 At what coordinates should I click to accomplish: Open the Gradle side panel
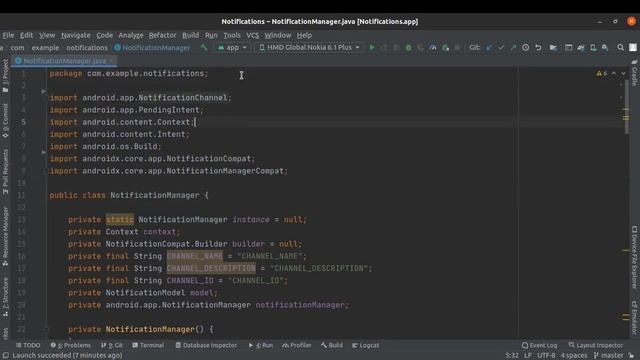tap(635, 73)
